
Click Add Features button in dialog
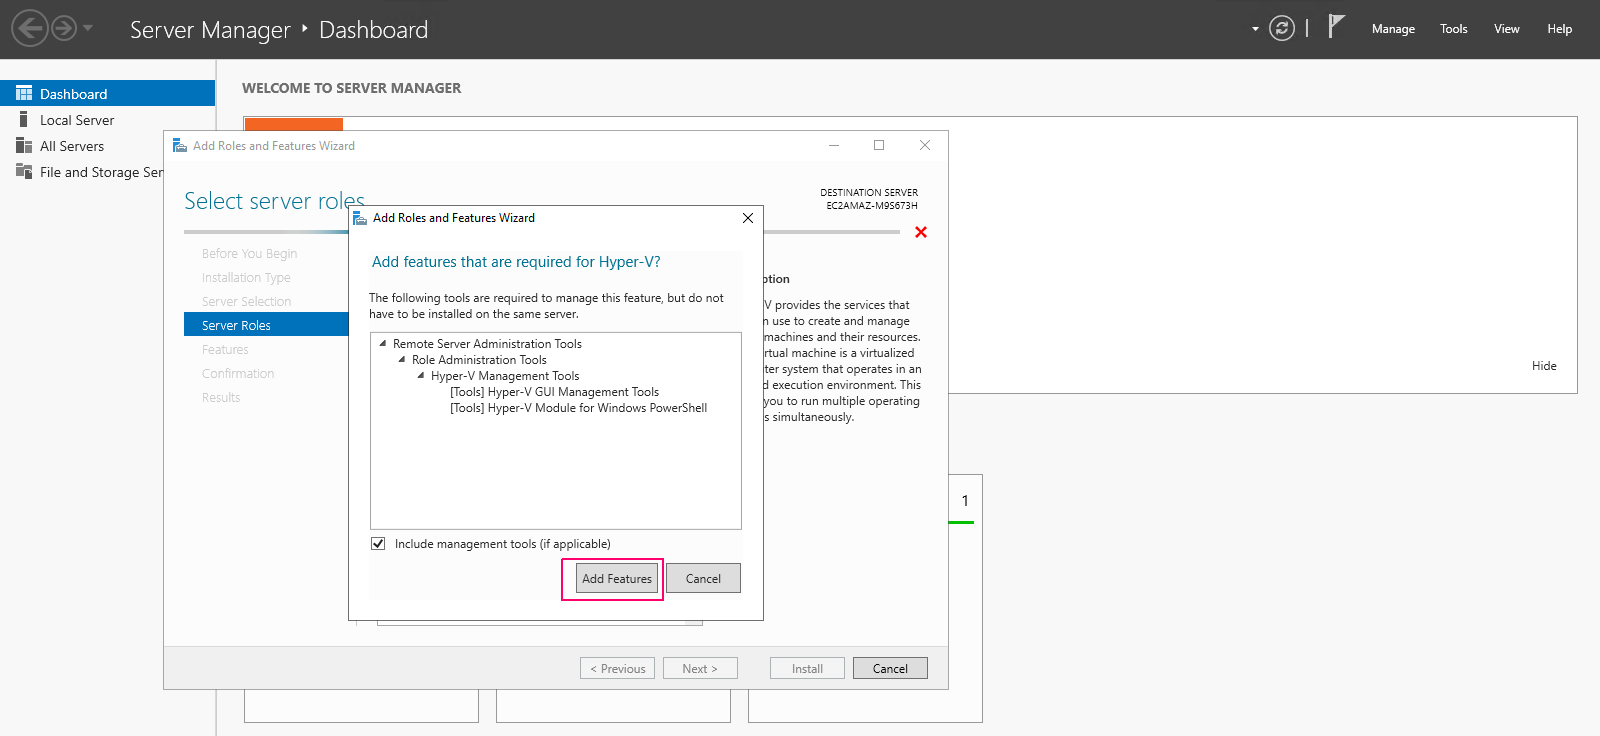click(617, 579)
